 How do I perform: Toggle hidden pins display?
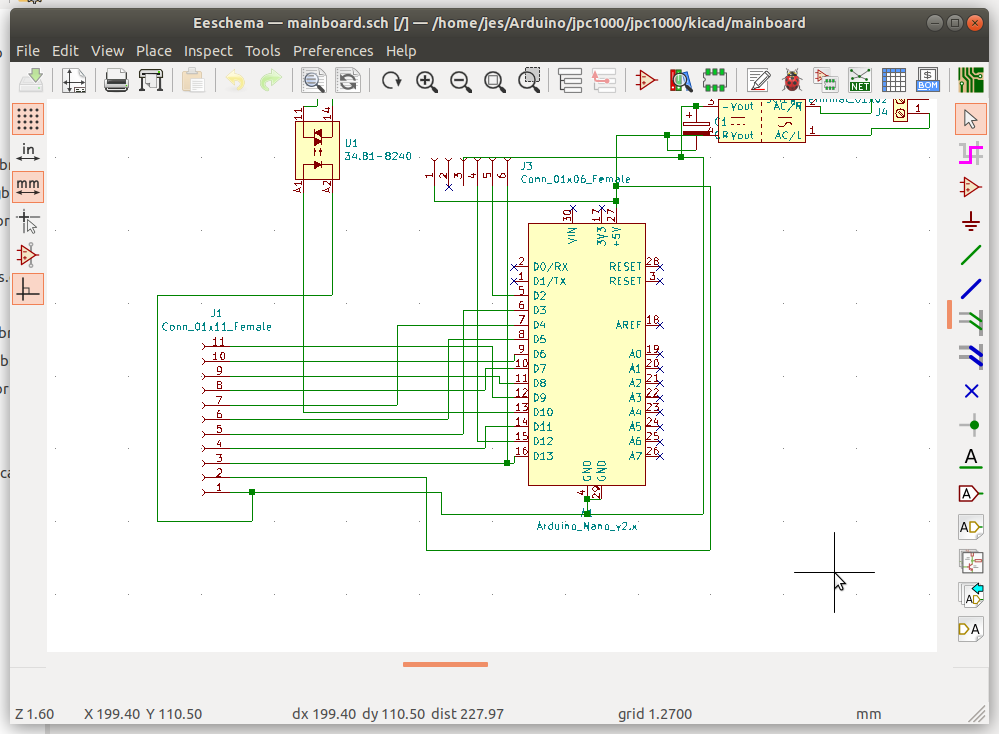point(28,255)
